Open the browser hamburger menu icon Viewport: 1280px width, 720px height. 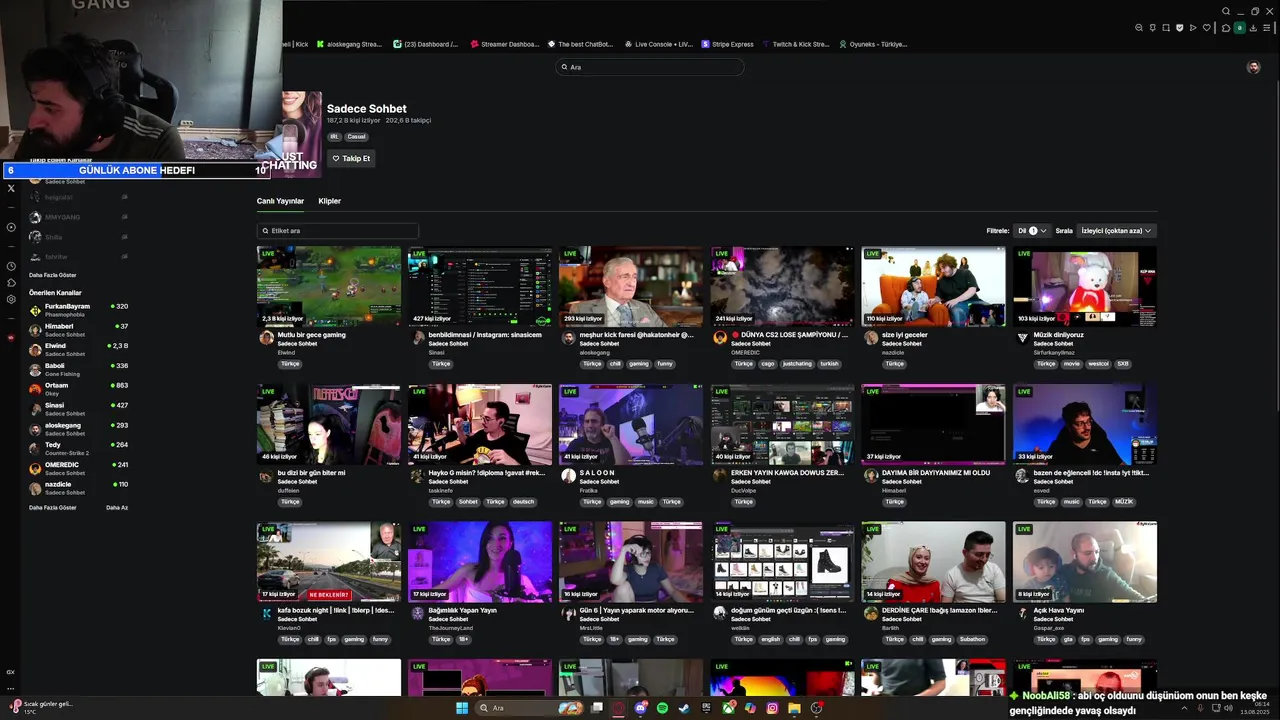pyautogui.click(x=1266, y=28)
